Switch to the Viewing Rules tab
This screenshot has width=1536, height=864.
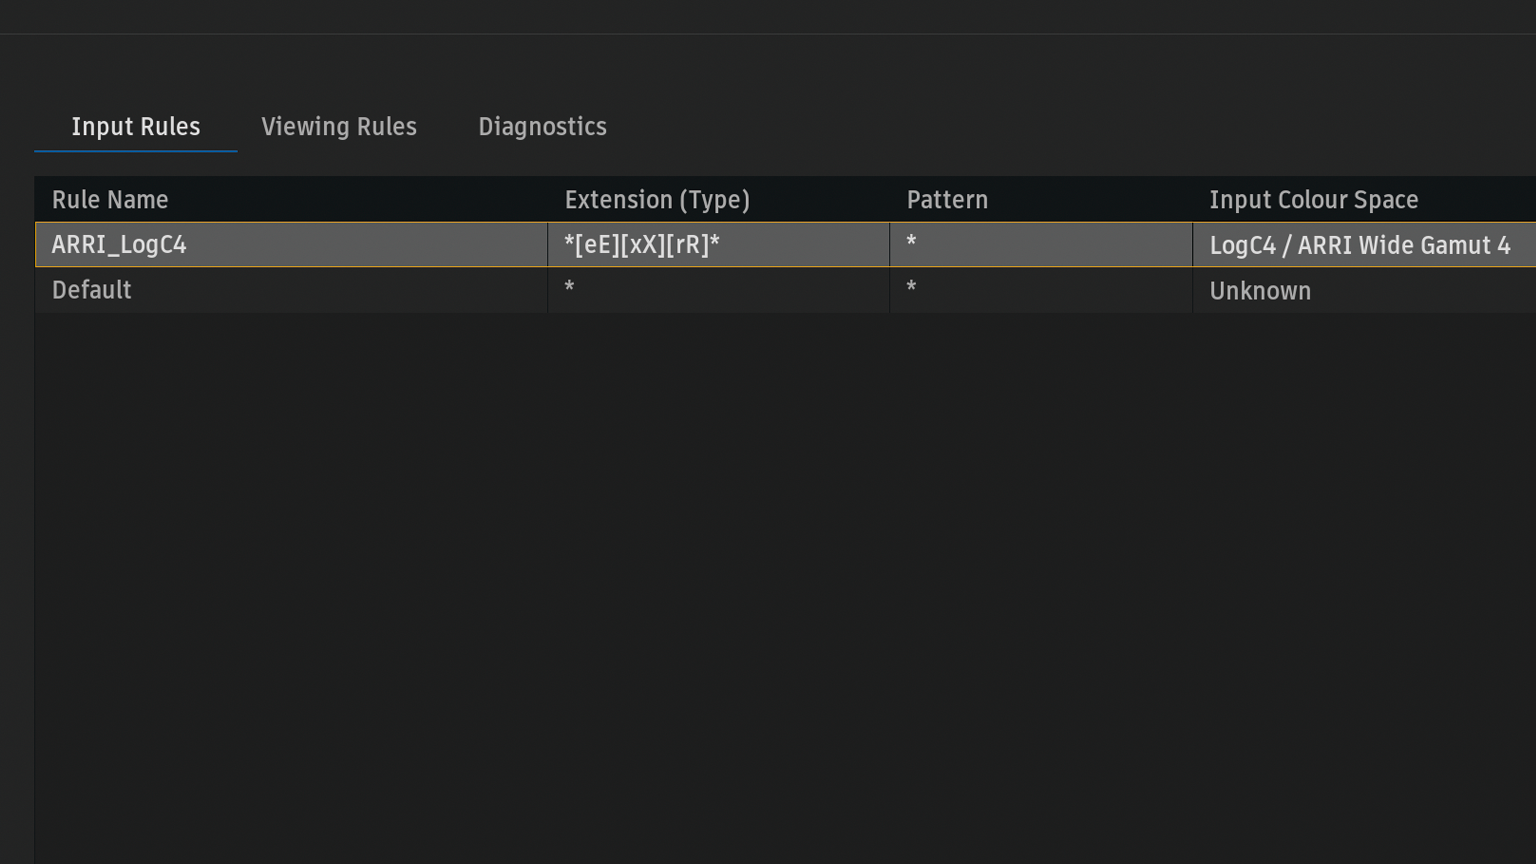point(339,127)
